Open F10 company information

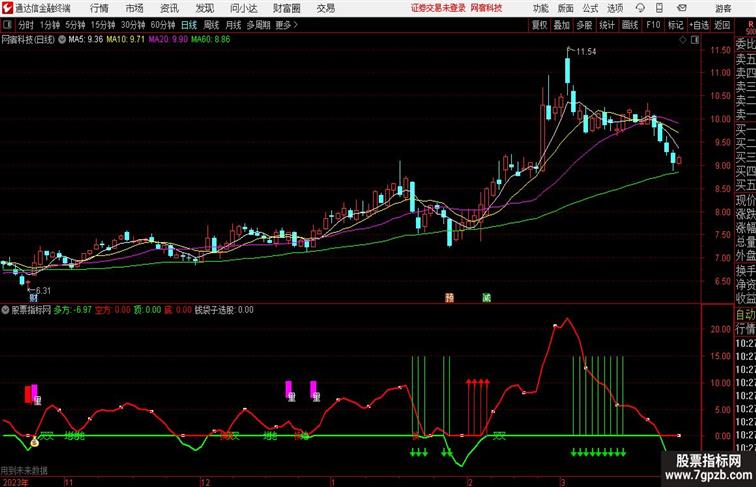coord(653,25)
